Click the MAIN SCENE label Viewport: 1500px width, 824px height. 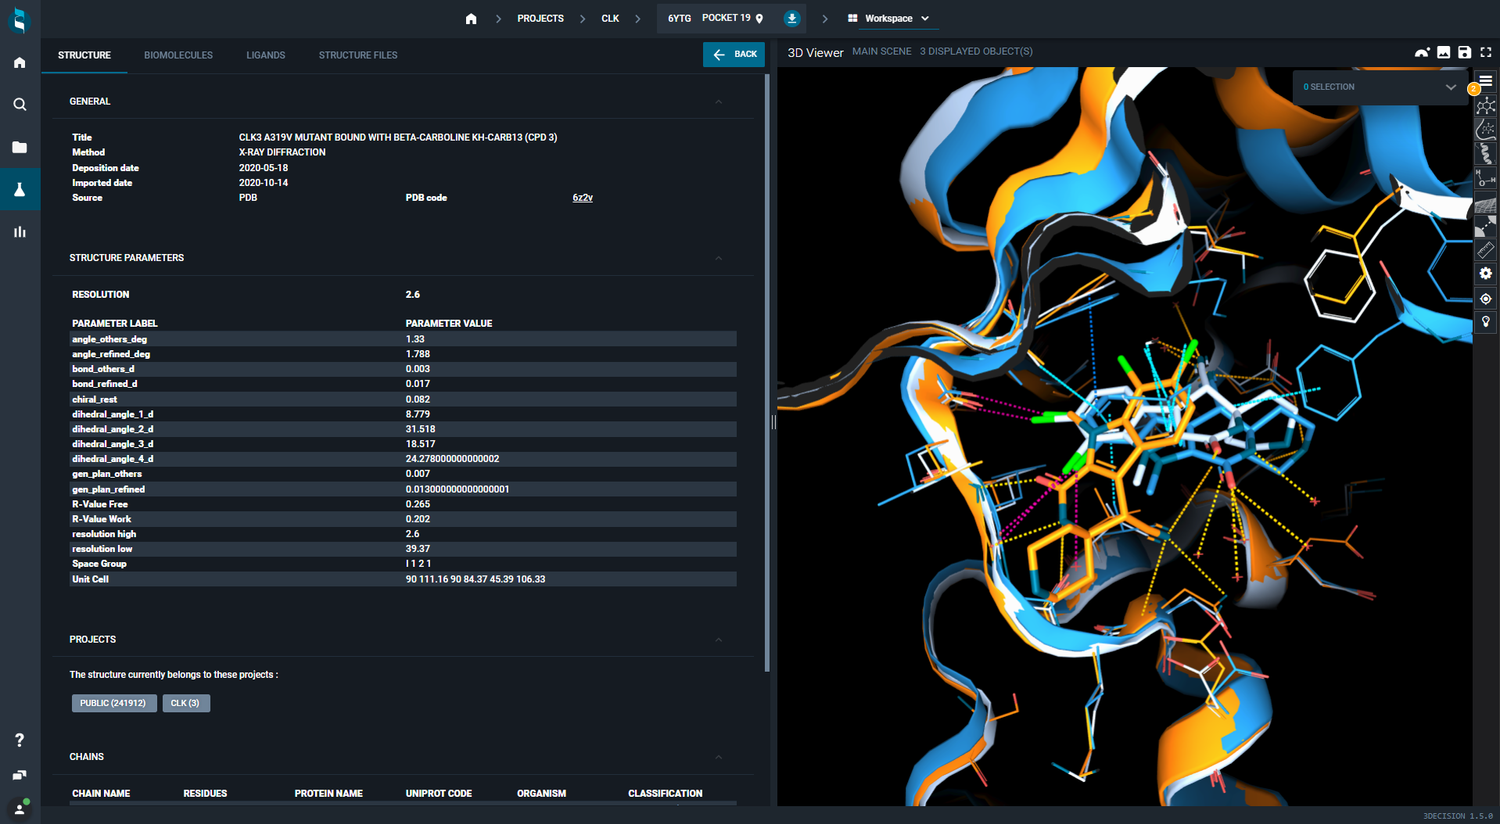pos(881,51)
